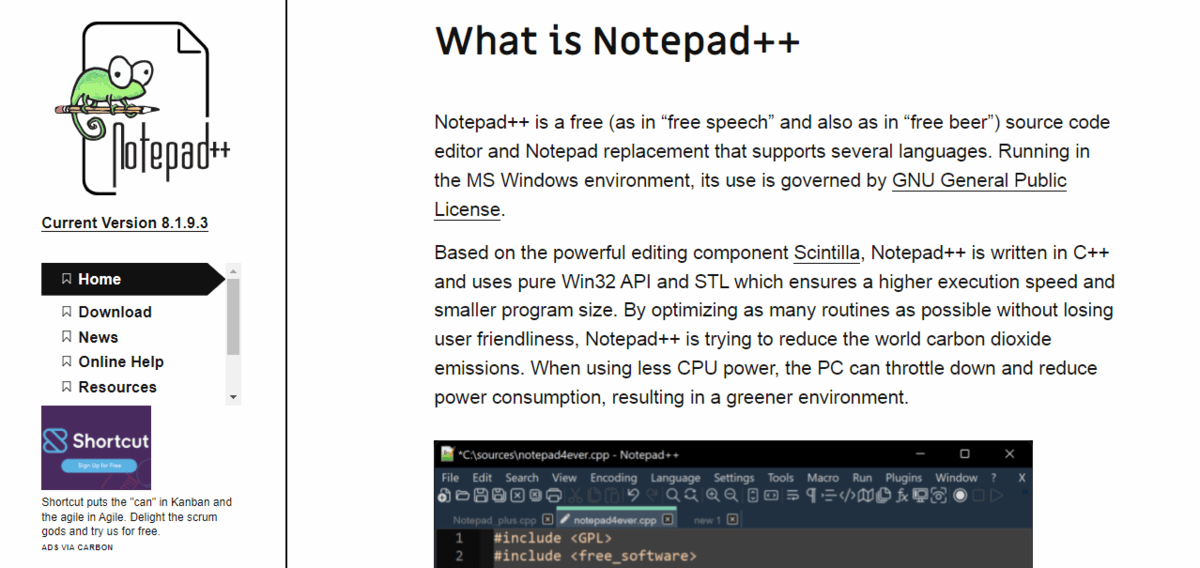Click Word Wrap icon in Notepad++ screenshot
The height and width of the screenshot is (568, 1200).
(793, 495)
